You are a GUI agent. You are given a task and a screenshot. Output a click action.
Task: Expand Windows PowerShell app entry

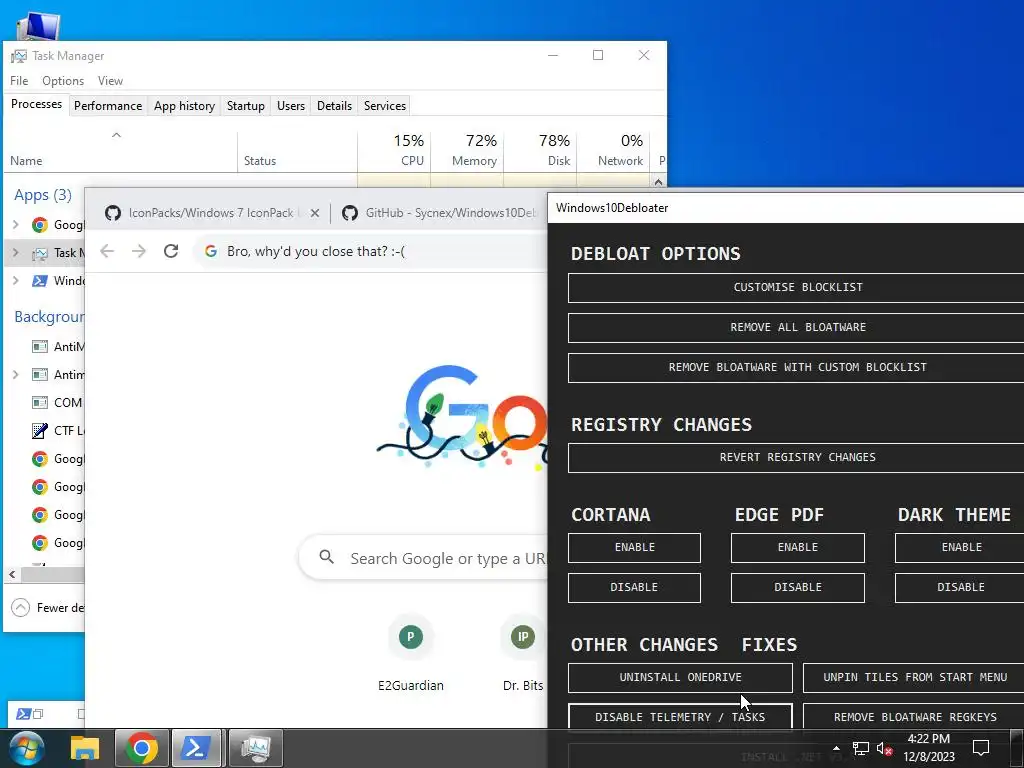click(16, 281)
